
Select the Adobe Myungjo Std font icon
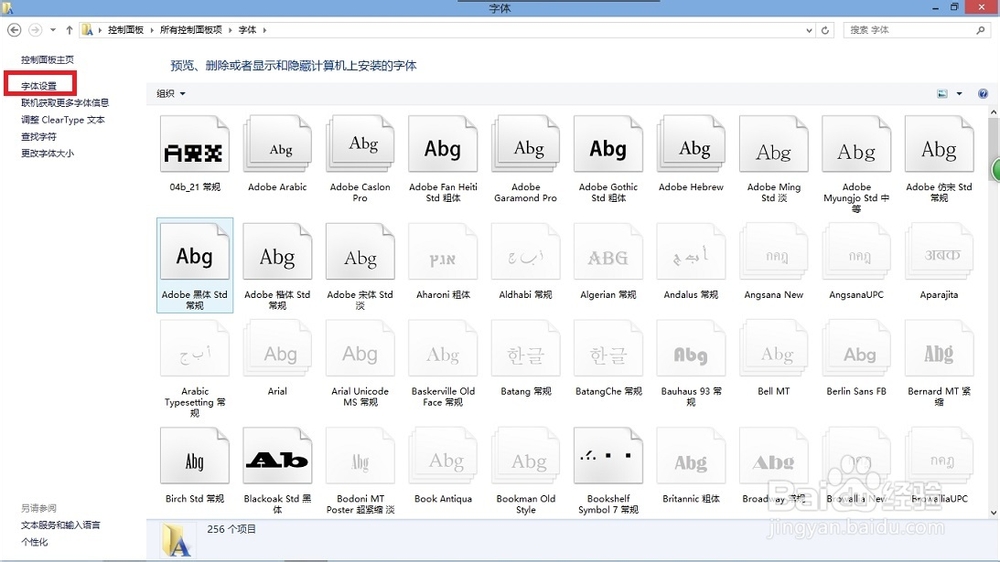pos(857,144)
